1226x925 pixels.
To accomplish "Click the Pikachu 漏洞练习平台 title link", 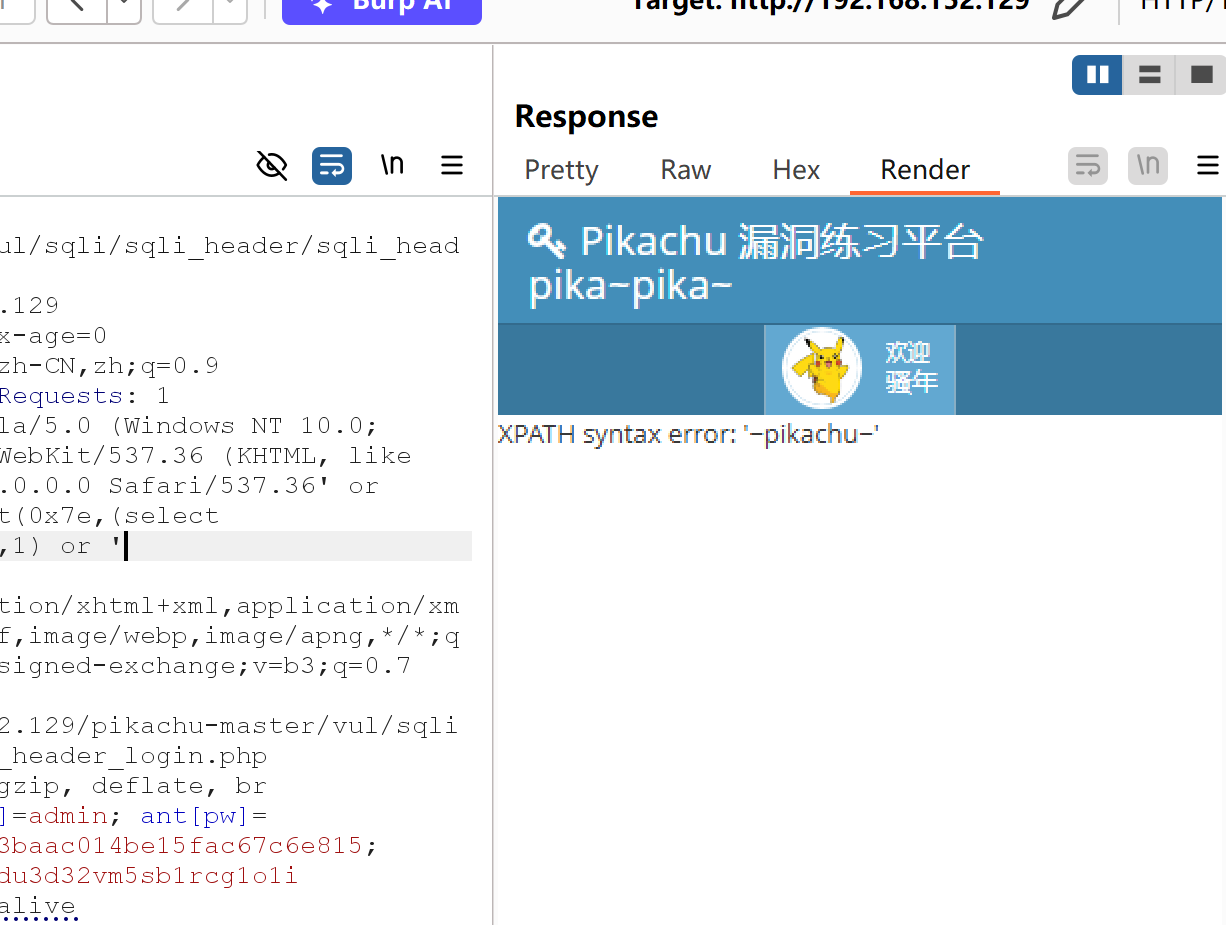I will pyautogui.click(x=782, y=242).
